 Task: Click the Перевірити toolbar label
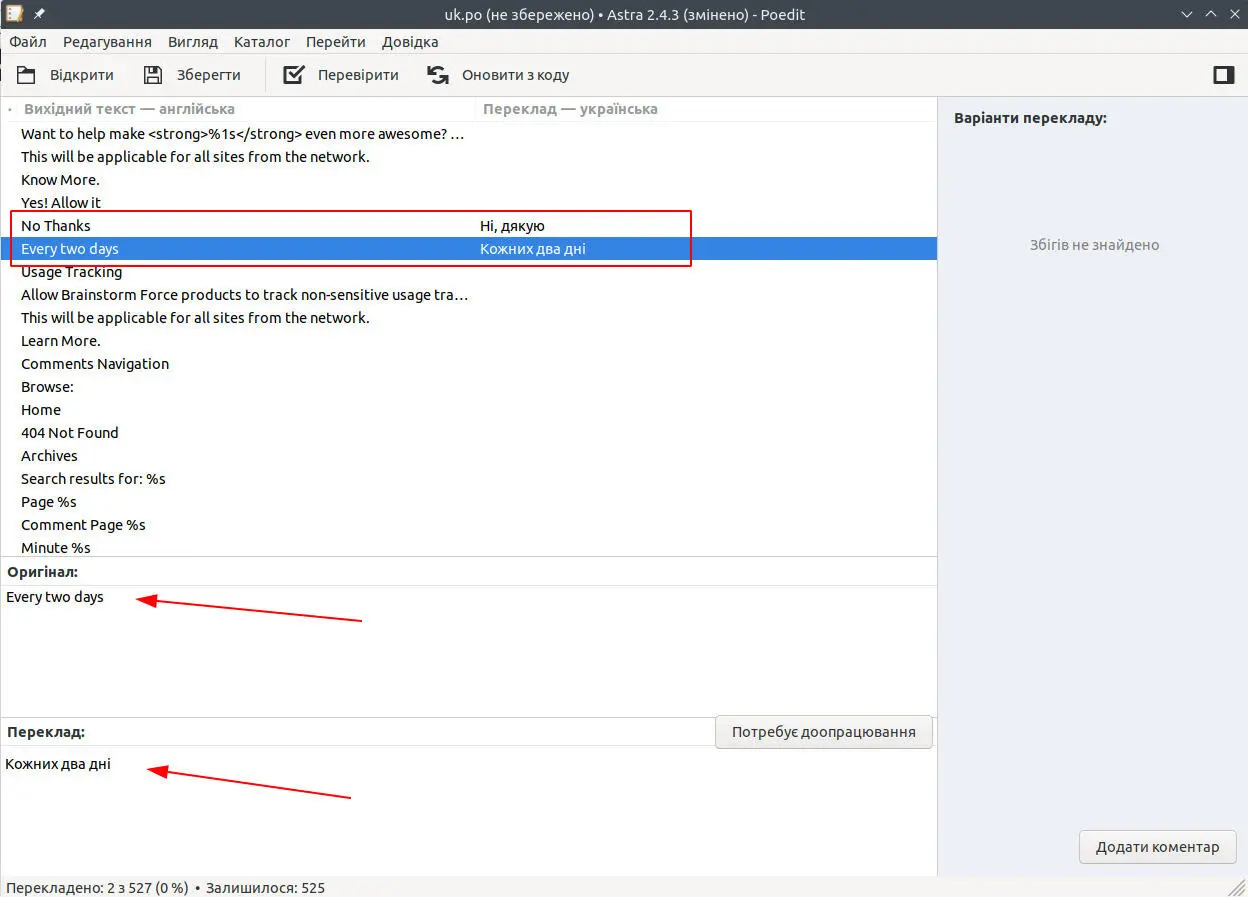tap(358, 75)
